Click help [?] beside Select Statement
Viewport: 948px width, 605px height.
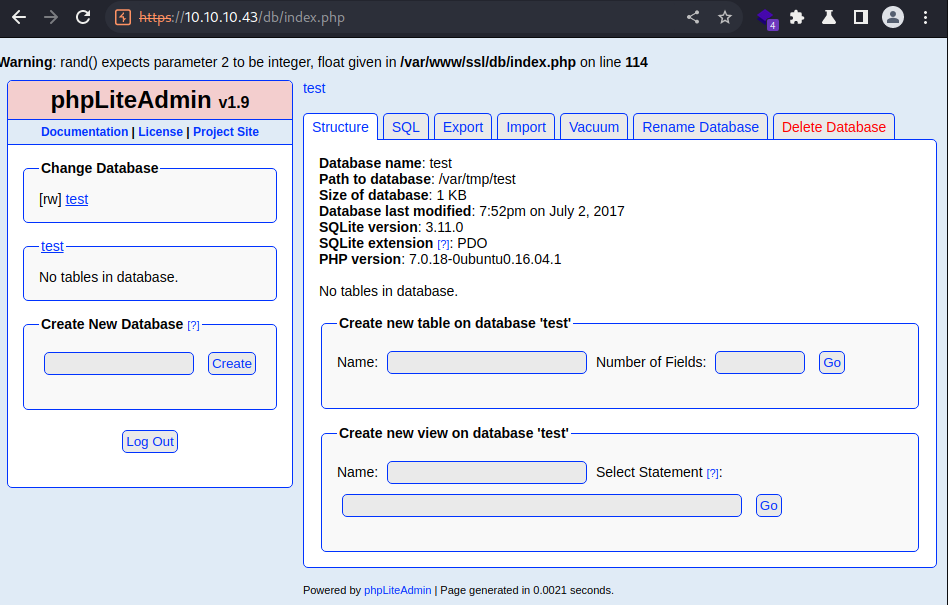coord(713,473)
